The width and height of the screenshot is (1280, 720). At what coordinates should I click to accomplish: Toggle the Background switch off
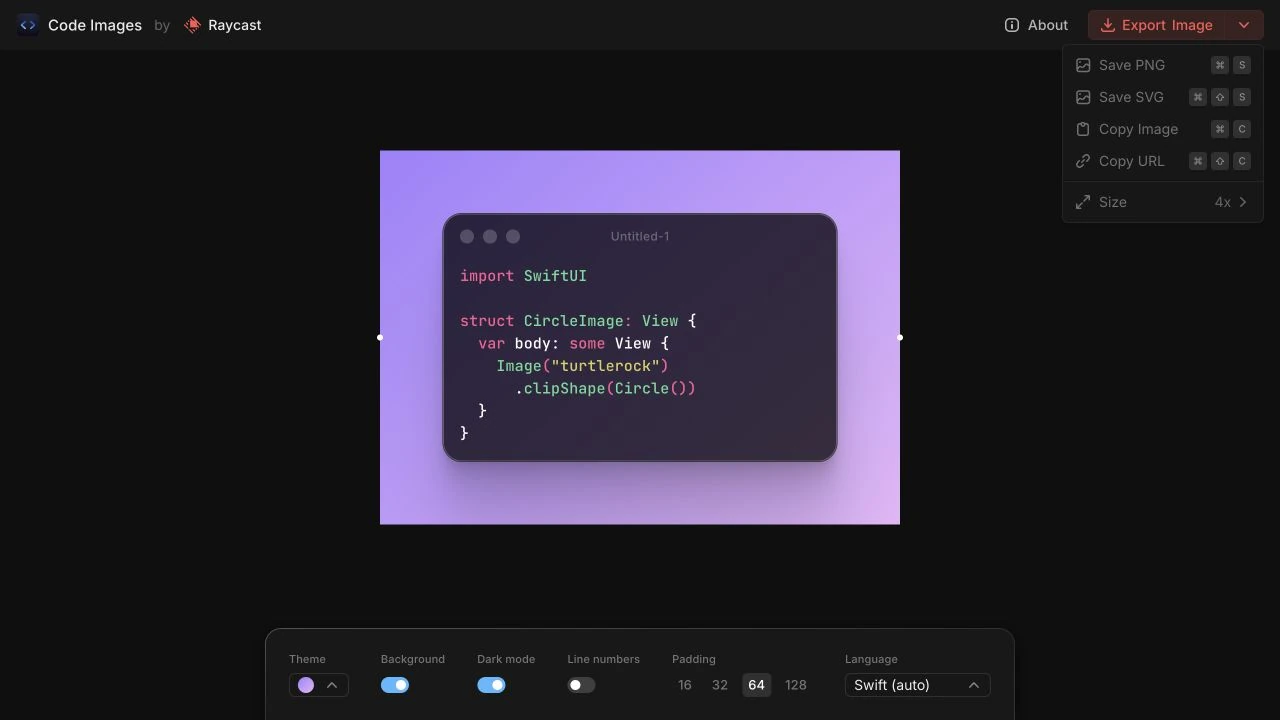pos(395,685)
